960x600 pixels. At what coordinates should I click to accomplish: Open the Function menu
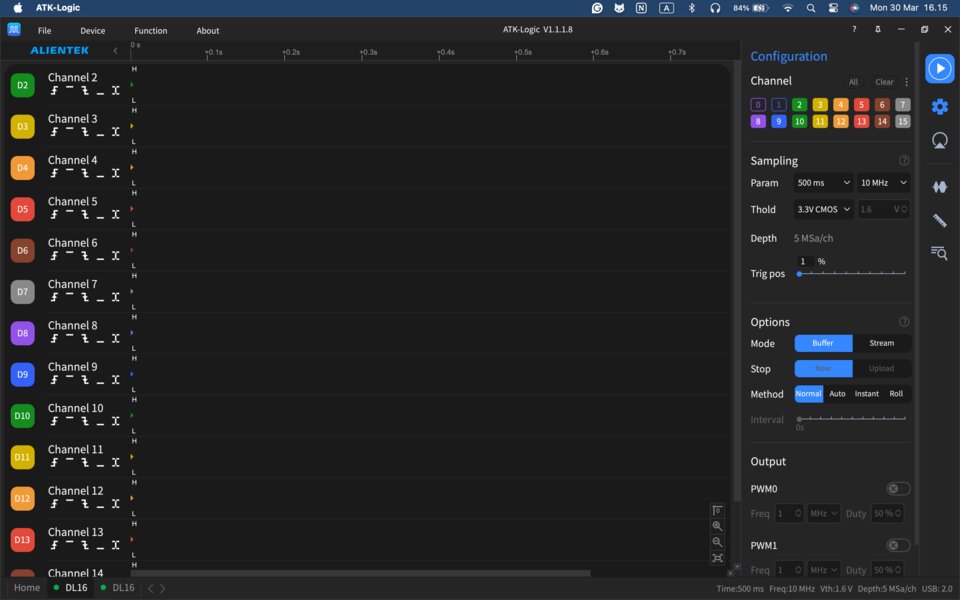(151, 31)
